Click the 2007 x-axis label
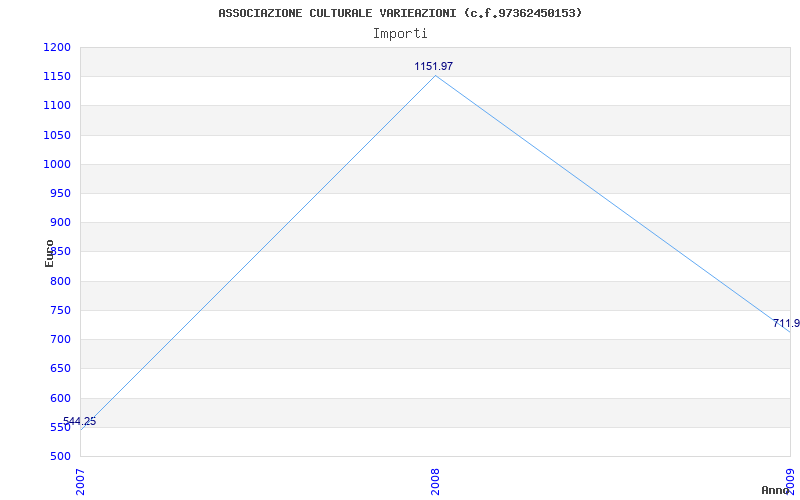Image resolution: width=800 pixels, height=500 pixels. click(x=81, y=482)
